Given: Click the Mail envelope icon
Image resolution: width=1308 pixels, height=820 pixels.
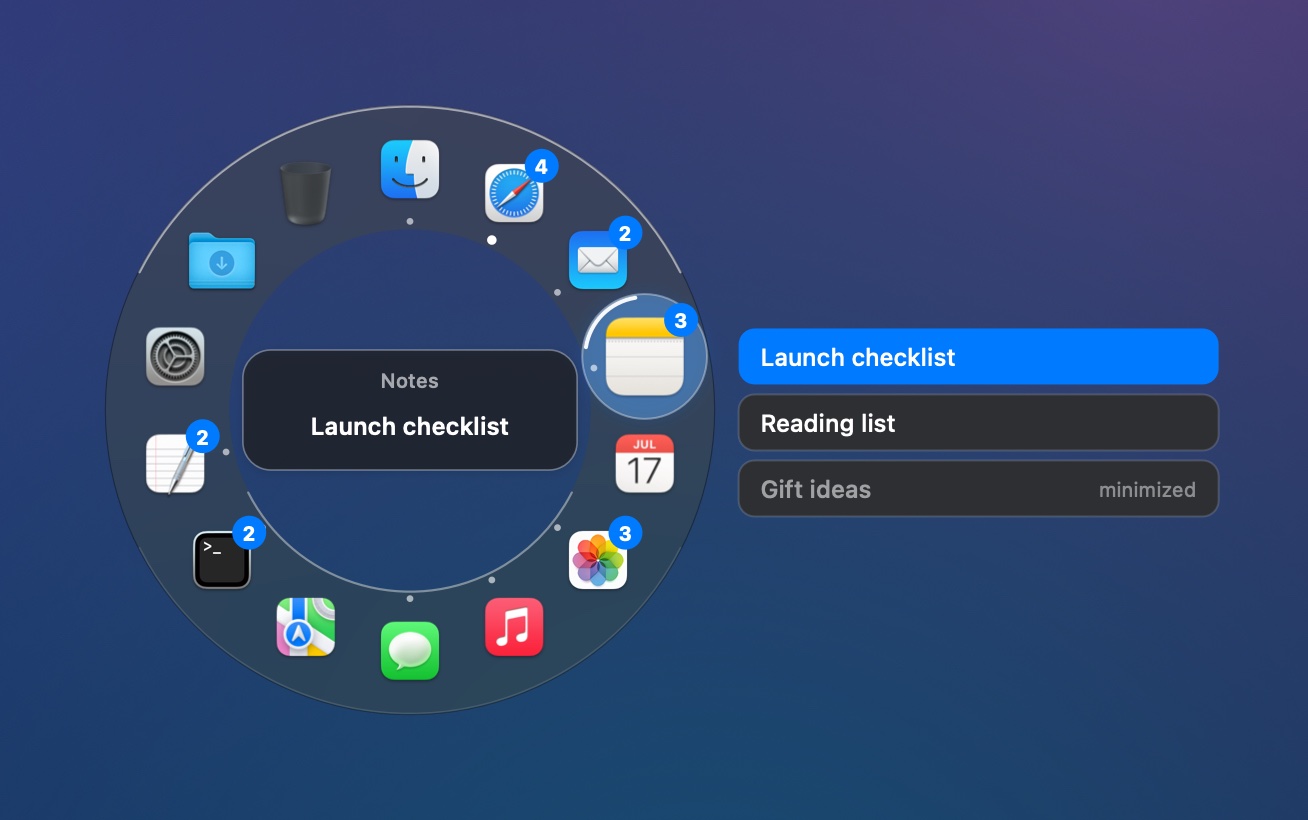Looking at the screenshot, I should 598,260.
